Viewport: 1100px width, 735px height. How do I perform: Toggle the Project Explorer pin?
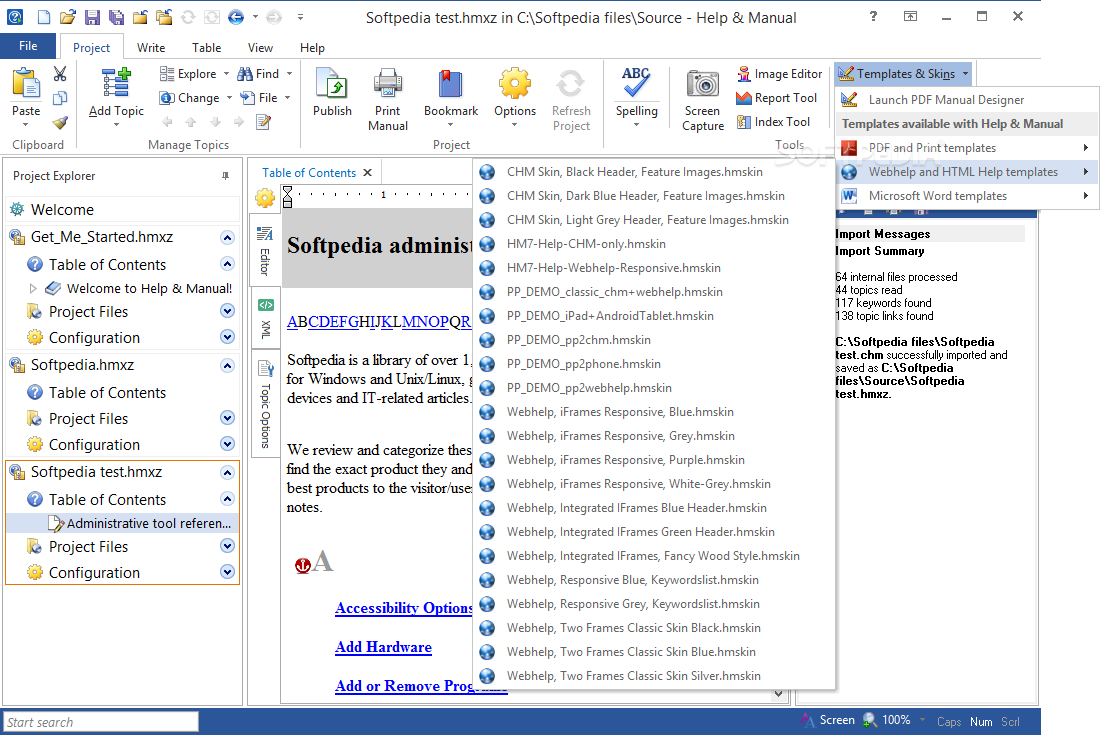(225, 176)
